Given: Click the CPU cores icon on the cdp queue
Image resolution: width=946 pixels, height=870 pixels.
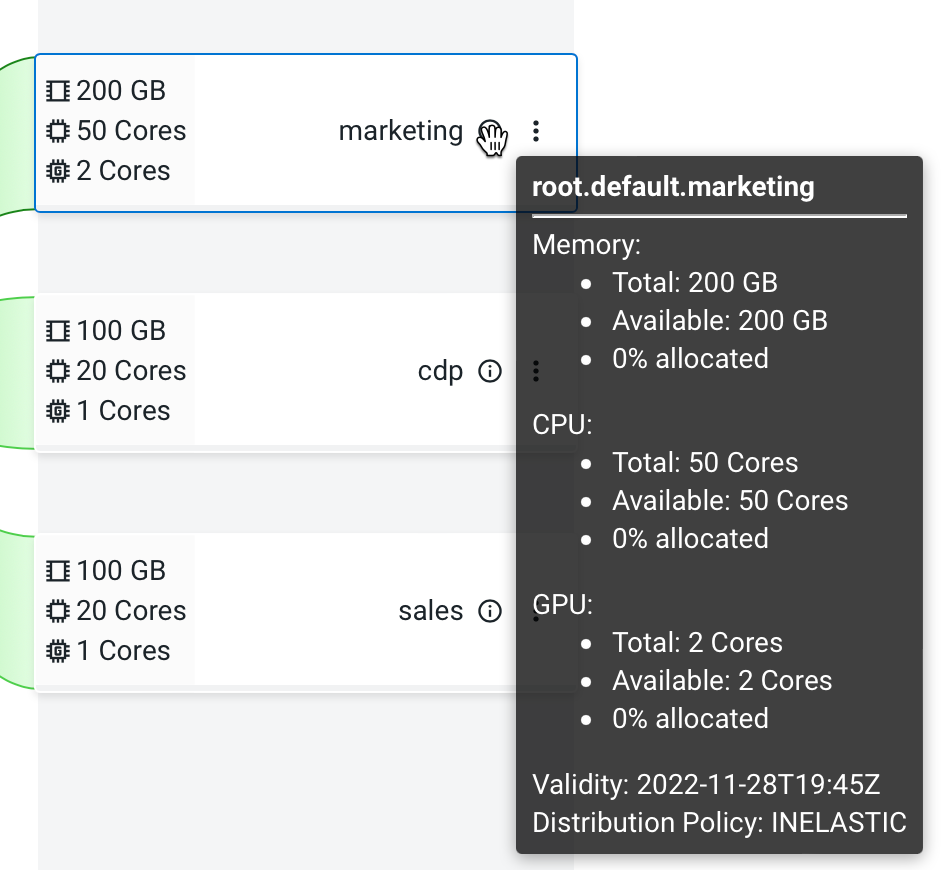Looking at the screenshot, I should 58,370.
